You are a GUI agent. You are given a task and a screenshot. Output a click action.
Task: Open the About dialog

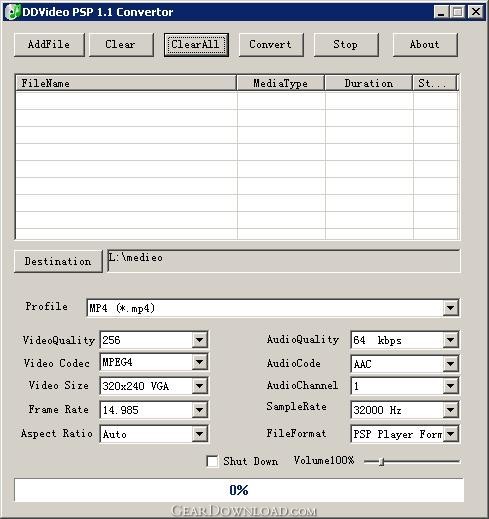point(425,45)
